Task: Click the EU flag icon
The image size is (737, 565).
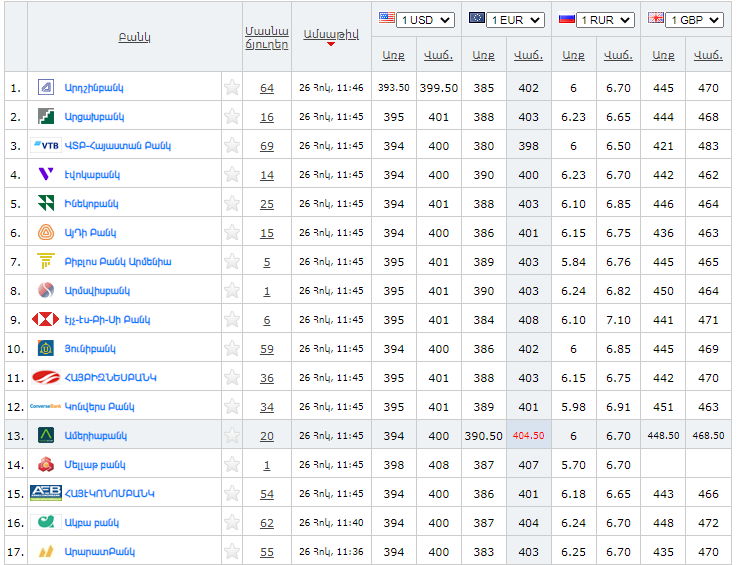Action: pyautogui.click(x=477, y=18)
